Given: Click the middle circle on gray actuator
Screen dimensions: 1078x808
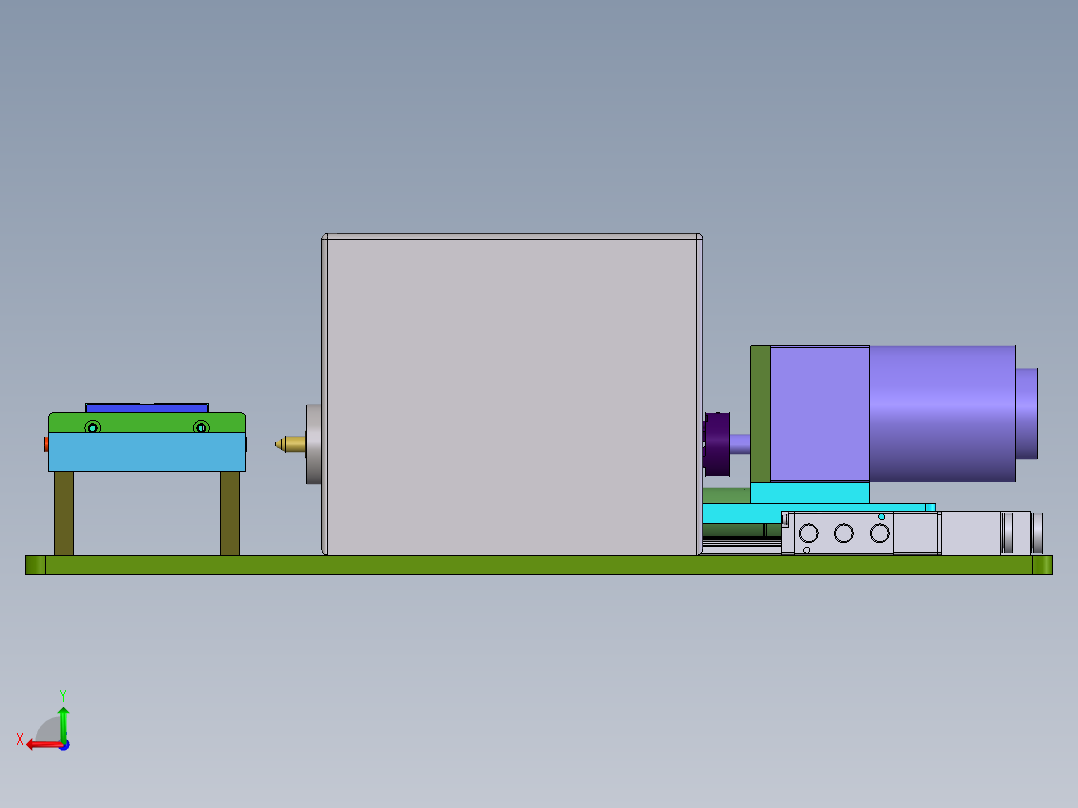Looking at the screenshot, I should [844, 533].
